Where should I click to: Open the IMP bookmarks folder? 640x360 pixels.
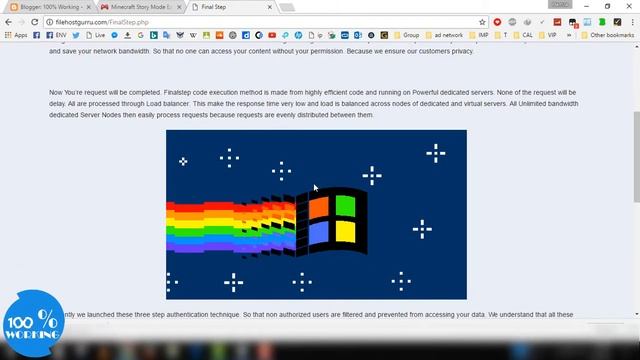(x=479, y=36)
